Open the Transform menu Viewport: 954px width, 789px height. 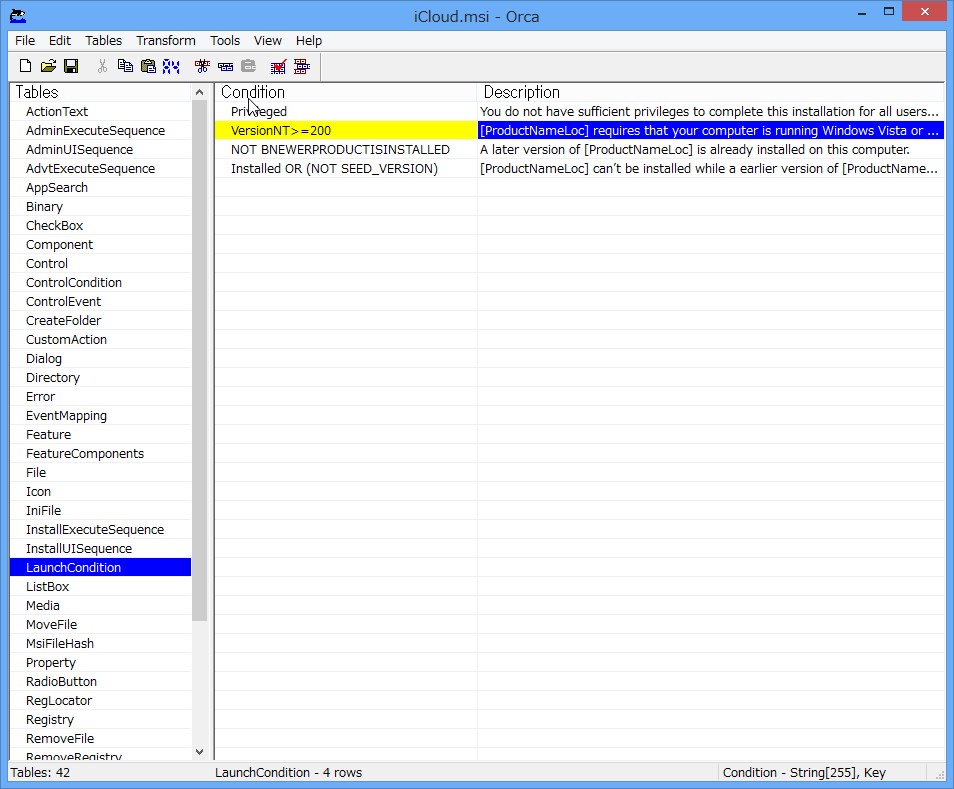click(x=166, y=40)
